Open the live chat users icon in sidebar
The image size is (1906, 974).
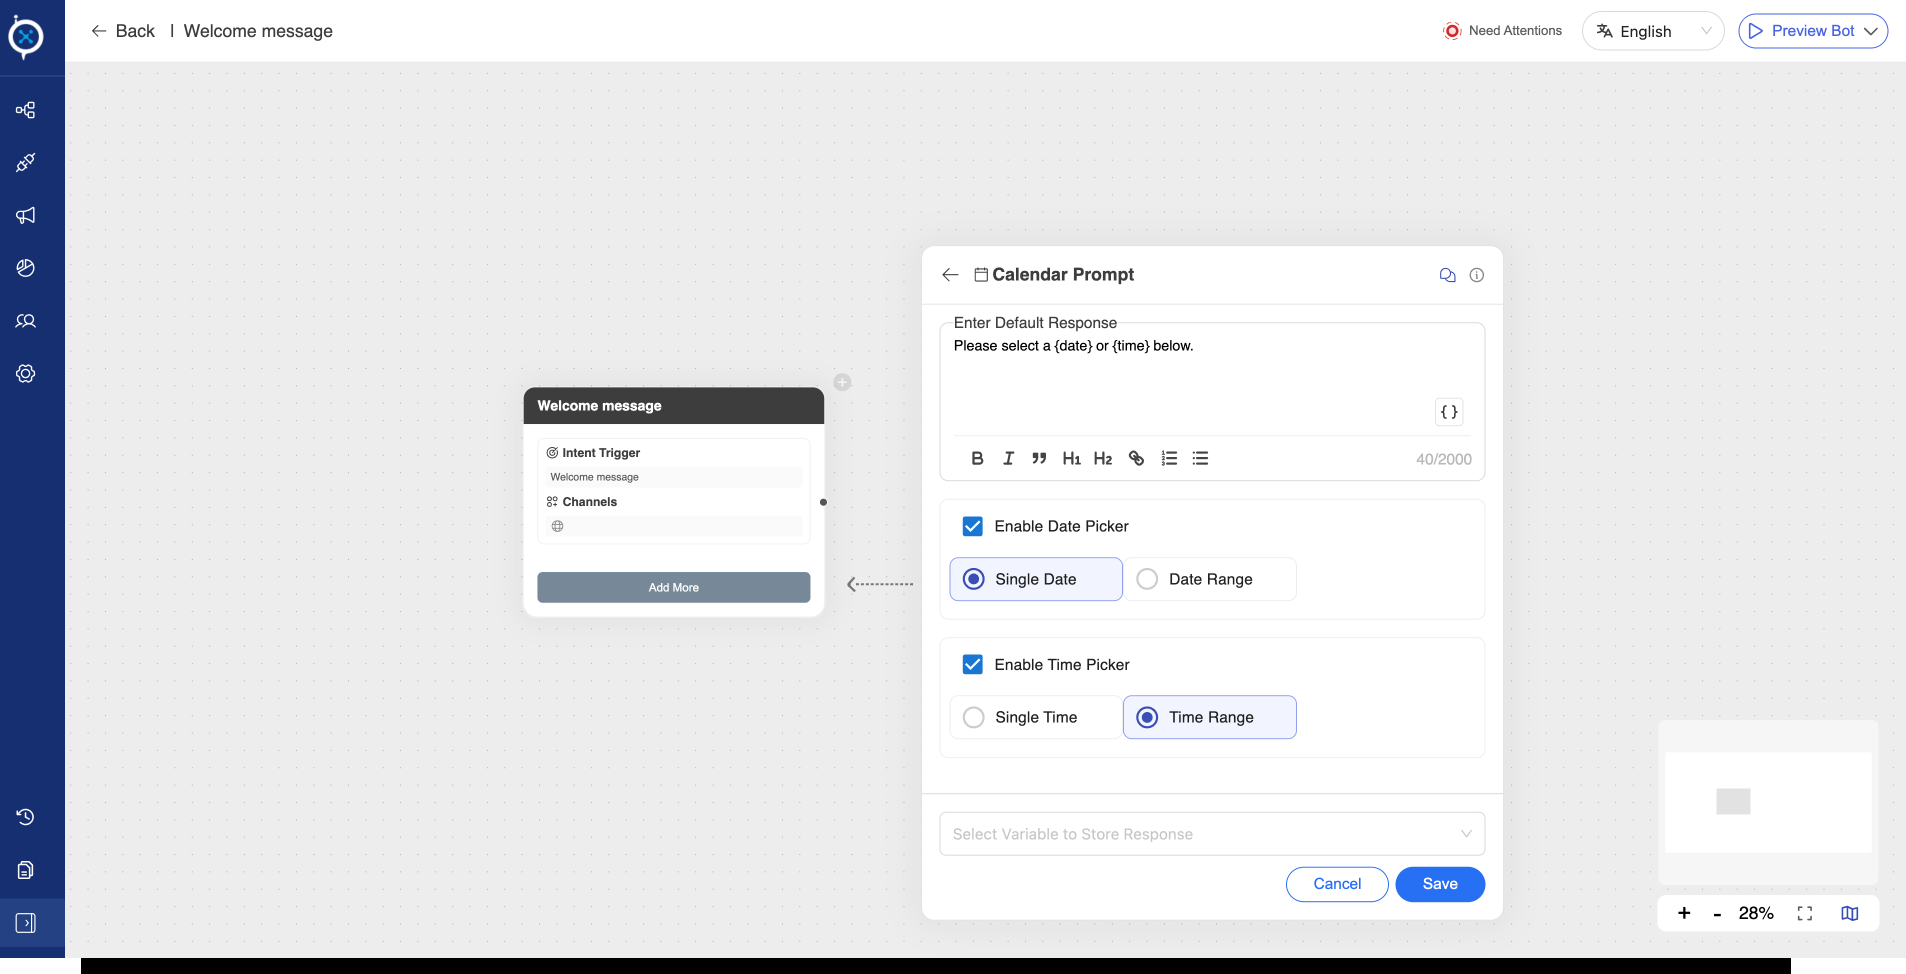click(26, 321)
